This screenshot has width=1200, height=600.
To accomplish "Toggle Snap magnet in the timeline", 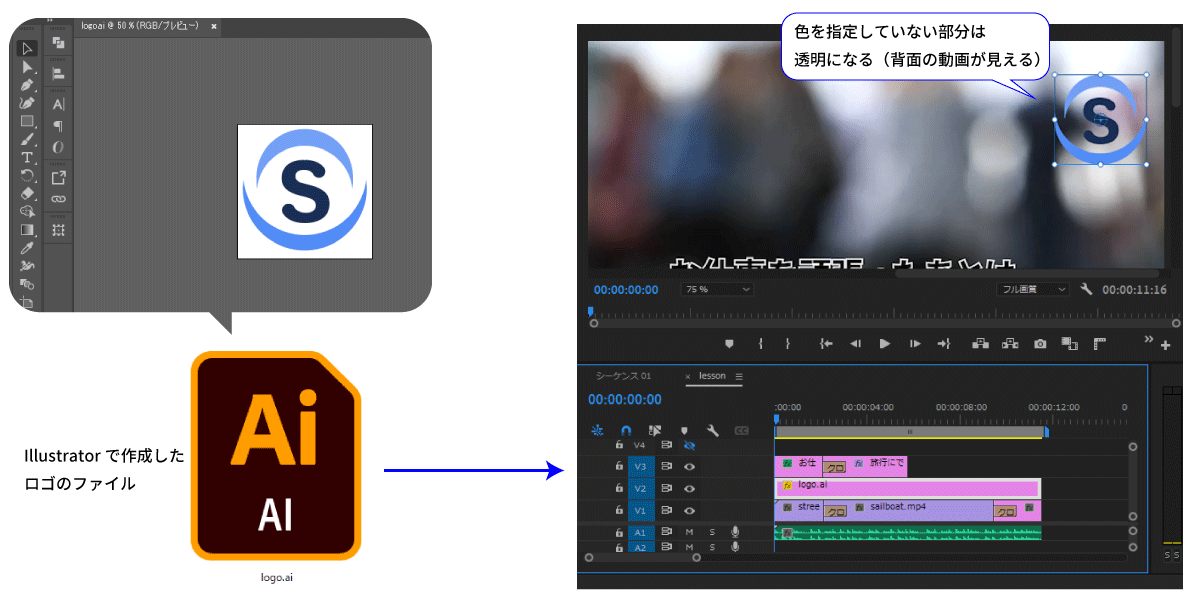I will [626, 431].
